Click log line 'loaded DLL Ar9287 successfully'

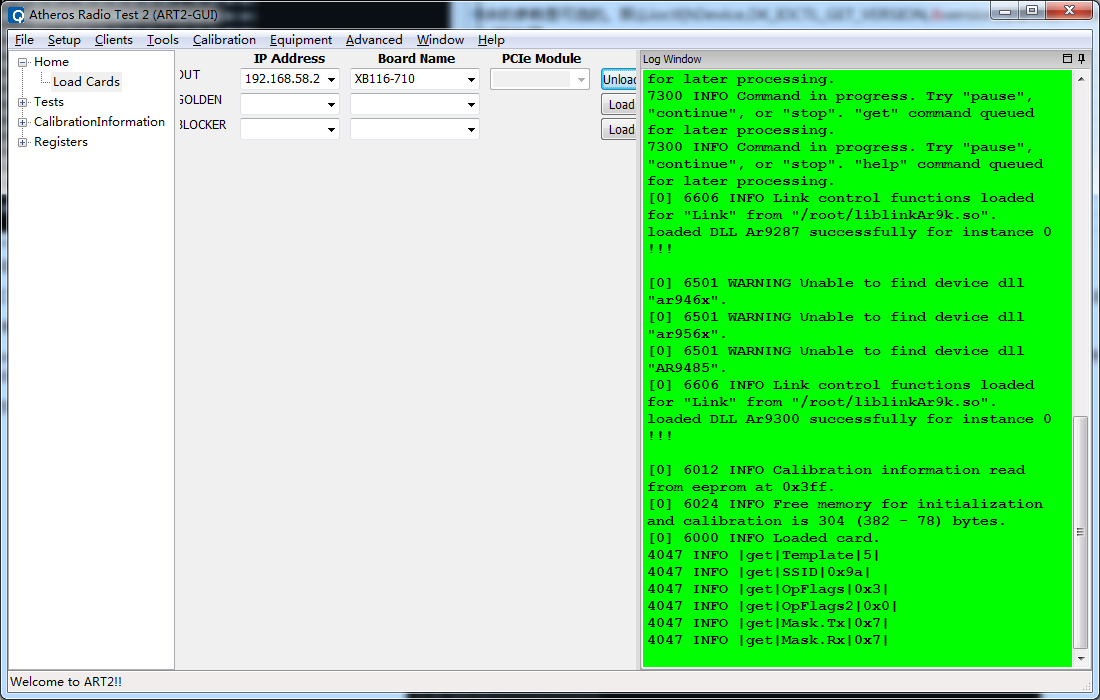point(849,232)
